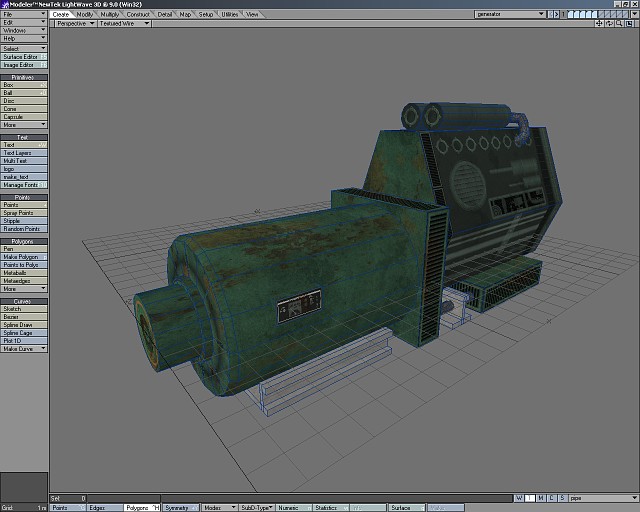Click the viewport Zoom magnifier icon
This screenshot has width=640, height=512.
[x=620, y=24]
